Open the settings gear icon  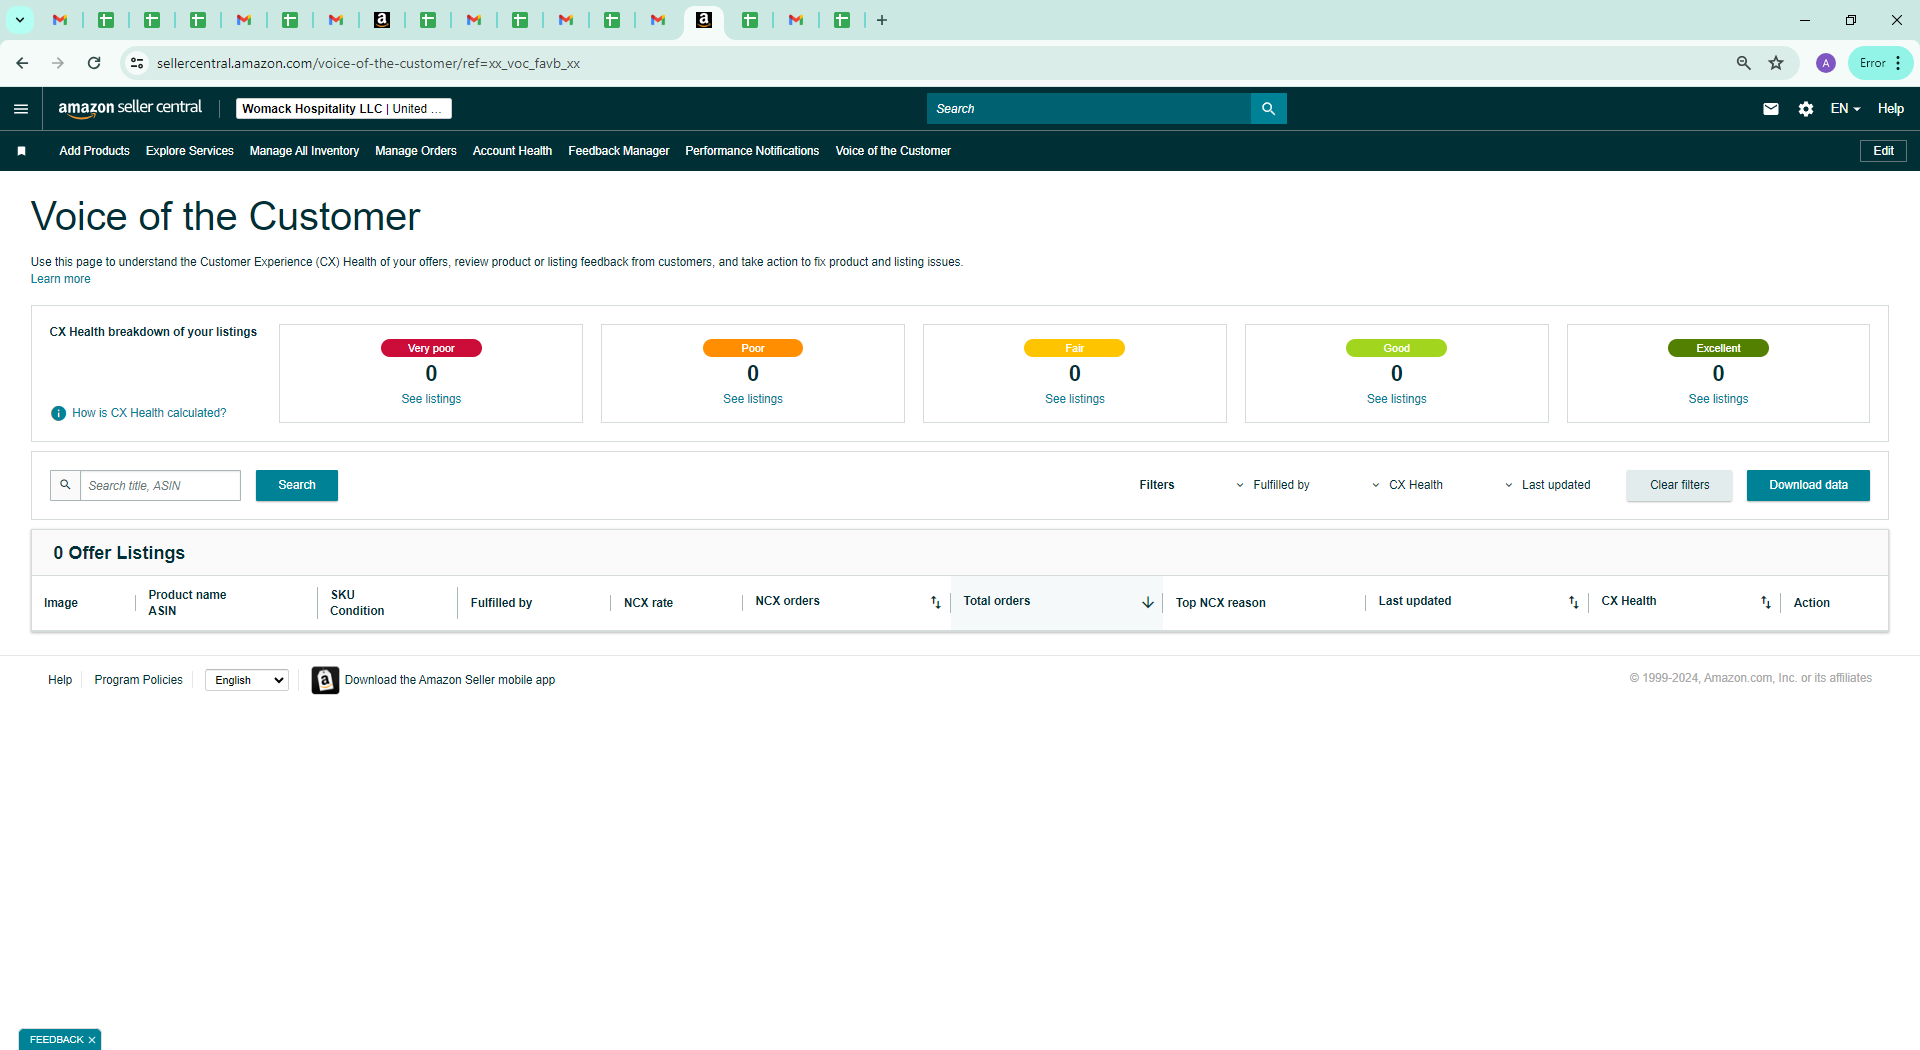(x=1806, y=109)
